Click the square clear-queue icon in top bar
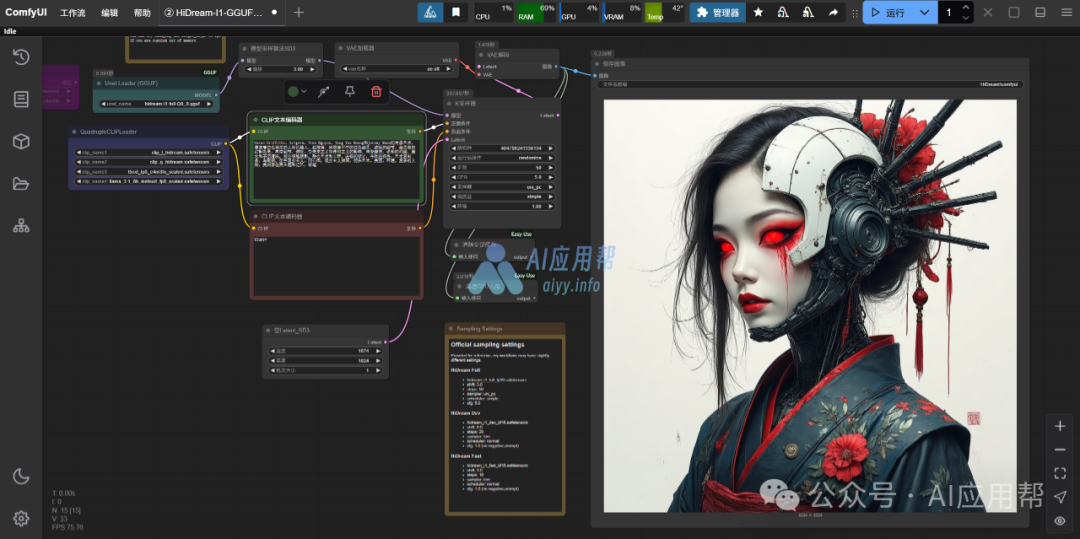The width and height of the screenshot is (1080, 539). pos(1014,12)
